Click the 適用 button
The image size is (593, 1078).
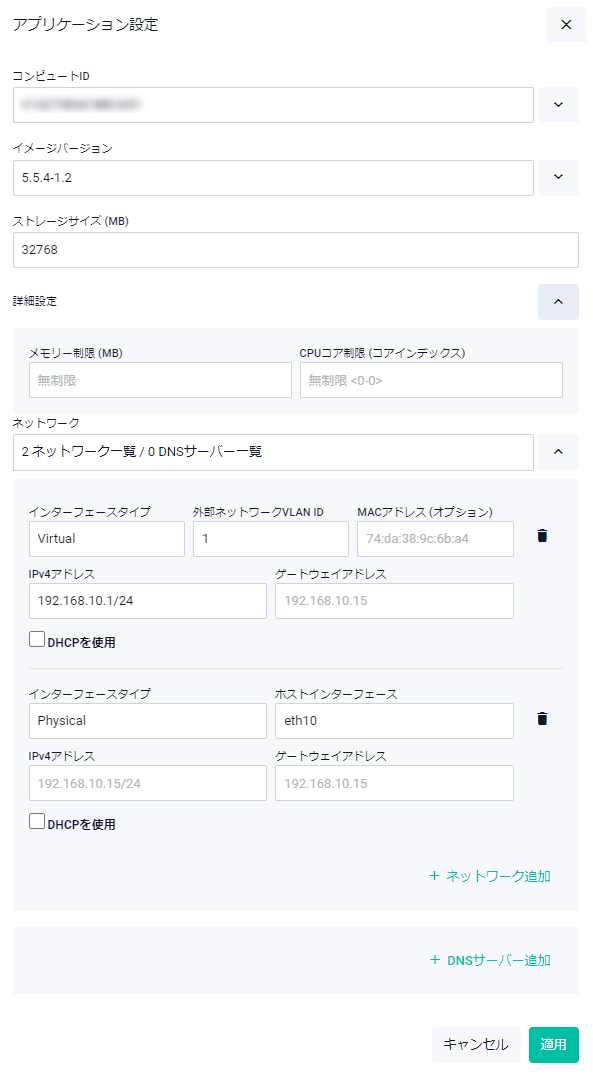point(553,1044)
